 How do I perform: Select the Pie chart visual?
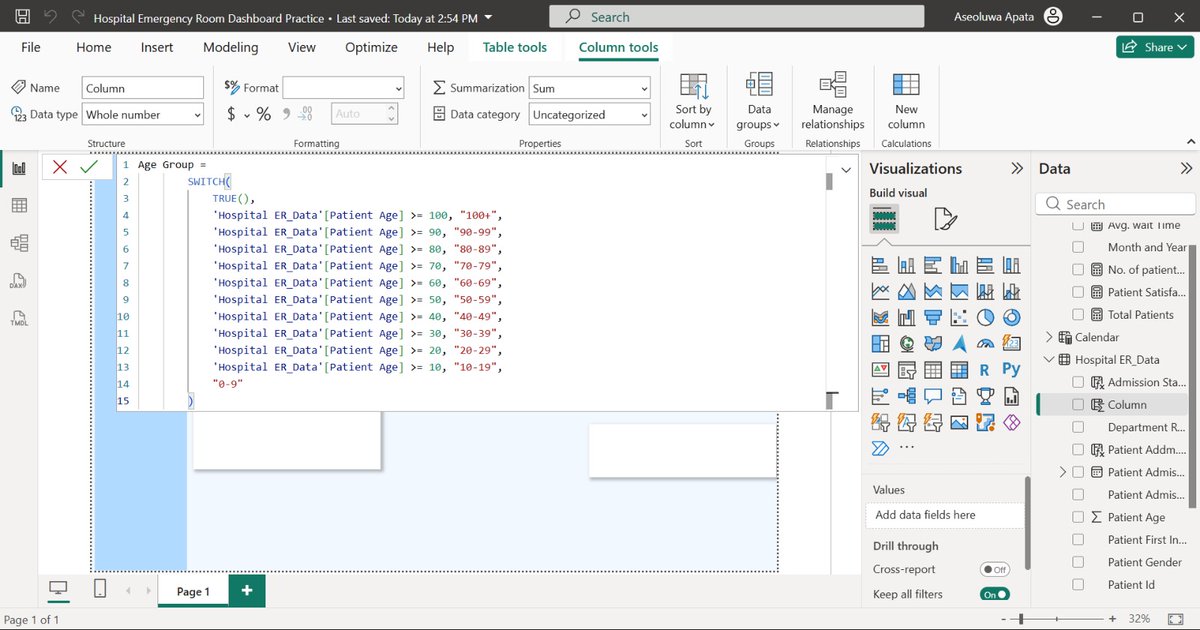pyautogui.click(x=985, y=318)
